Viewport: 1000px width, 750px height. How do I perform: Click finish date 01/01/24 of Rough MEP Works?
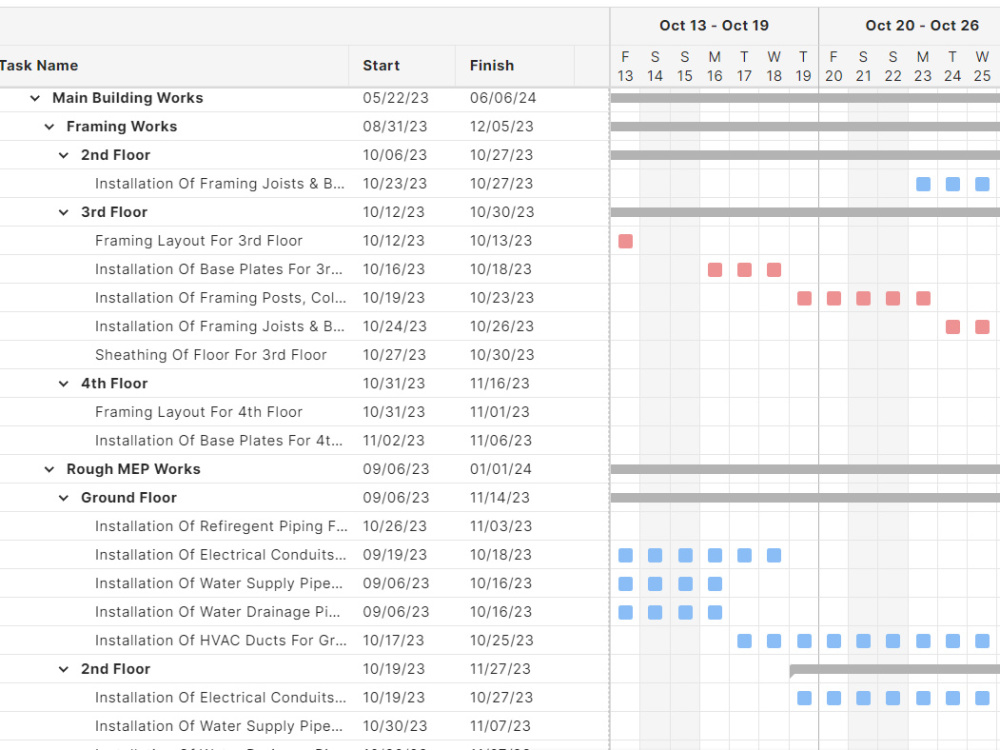coord(501,469)
